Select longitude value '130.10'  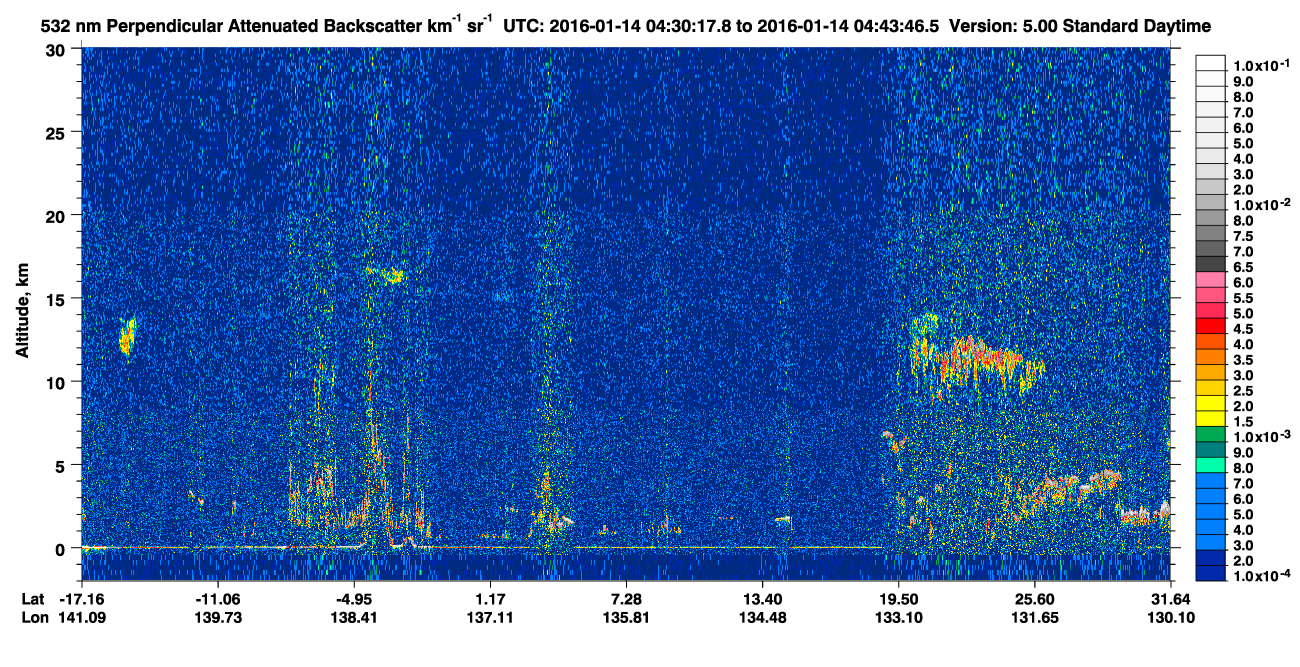(1170, 617)
